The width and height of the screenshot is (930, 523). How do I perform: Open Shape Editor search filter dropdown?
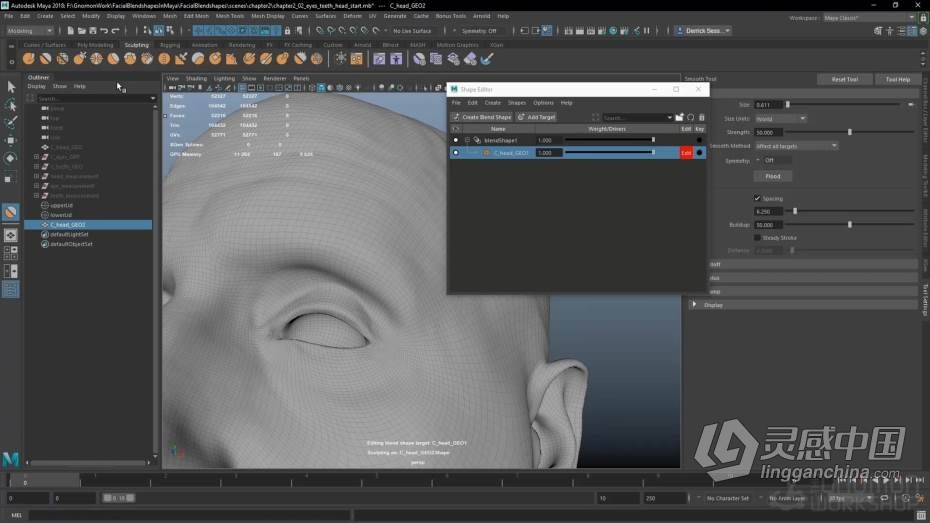pyautogui.click(x=670, y=117)
